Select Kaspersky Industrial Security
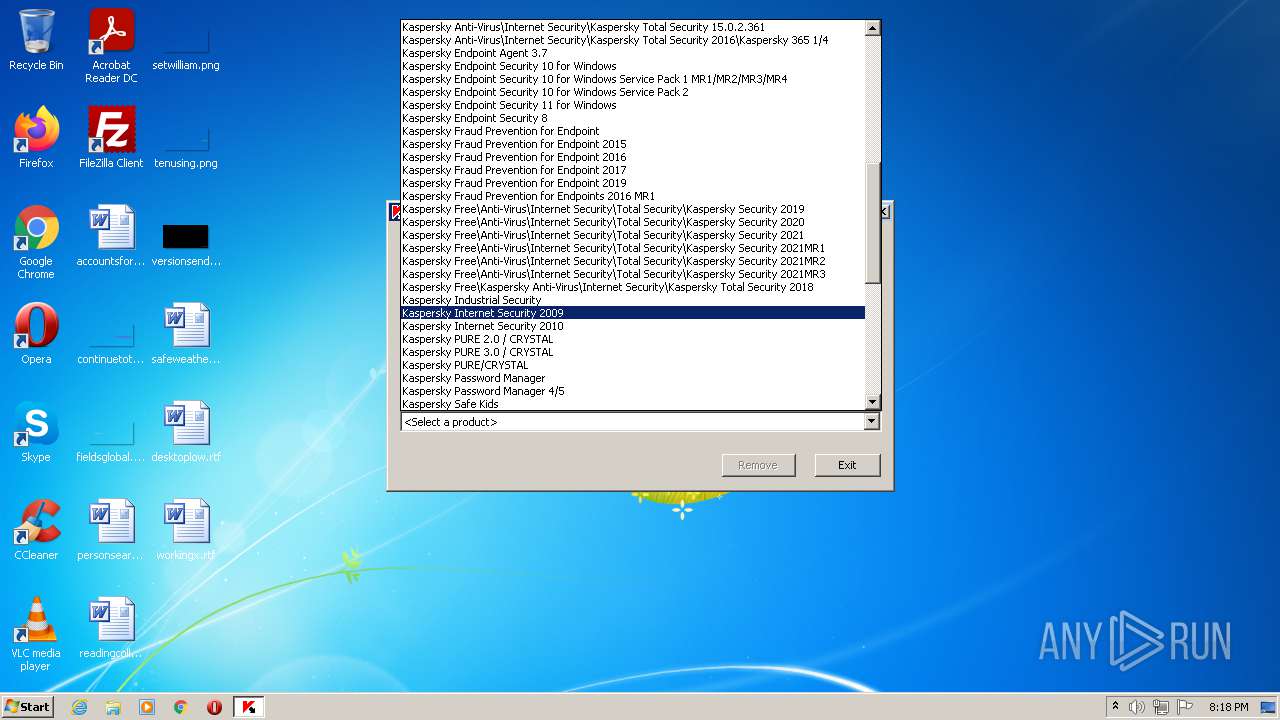 point(632,300)
